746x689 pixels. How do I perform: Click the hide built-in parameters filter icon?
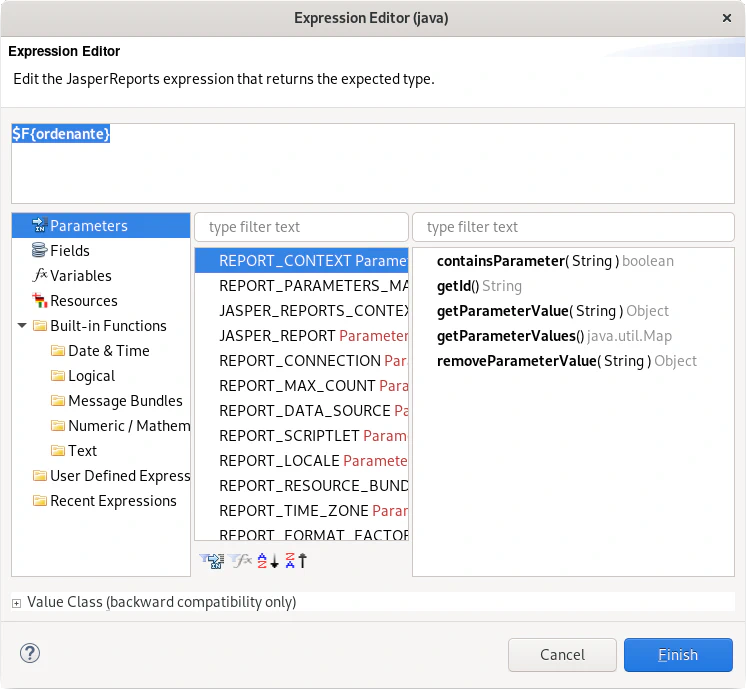pyautogui.click(x=211, y=561)
